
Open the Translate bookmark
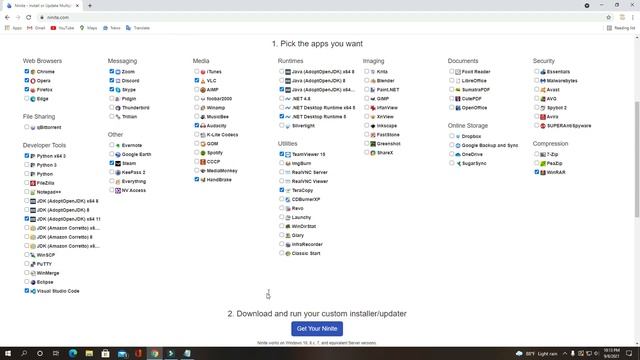138,28
